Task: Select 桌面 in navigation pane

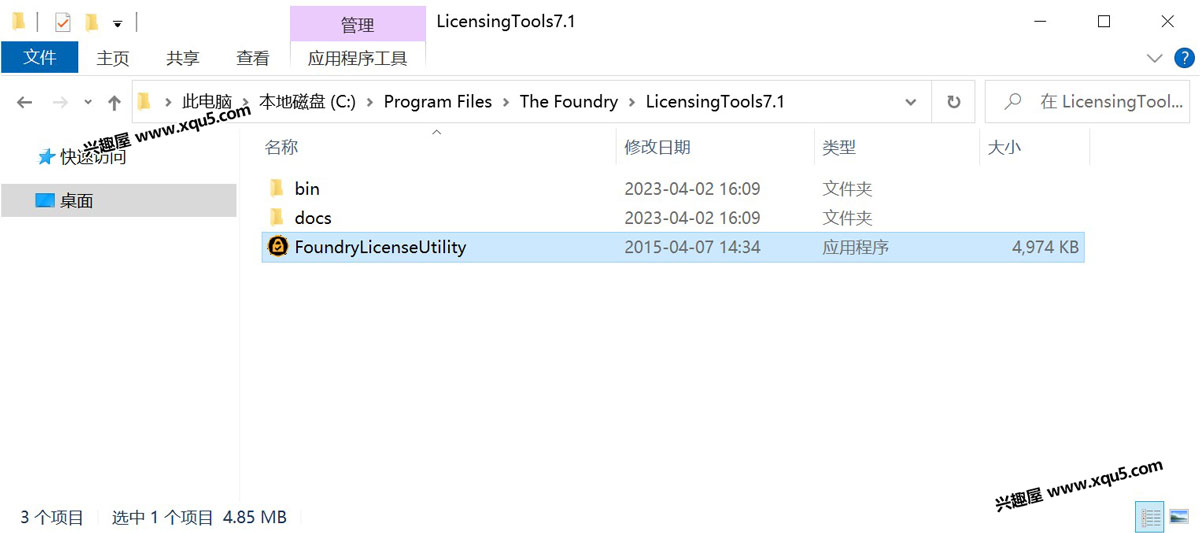Action: [x=77, y=201]
